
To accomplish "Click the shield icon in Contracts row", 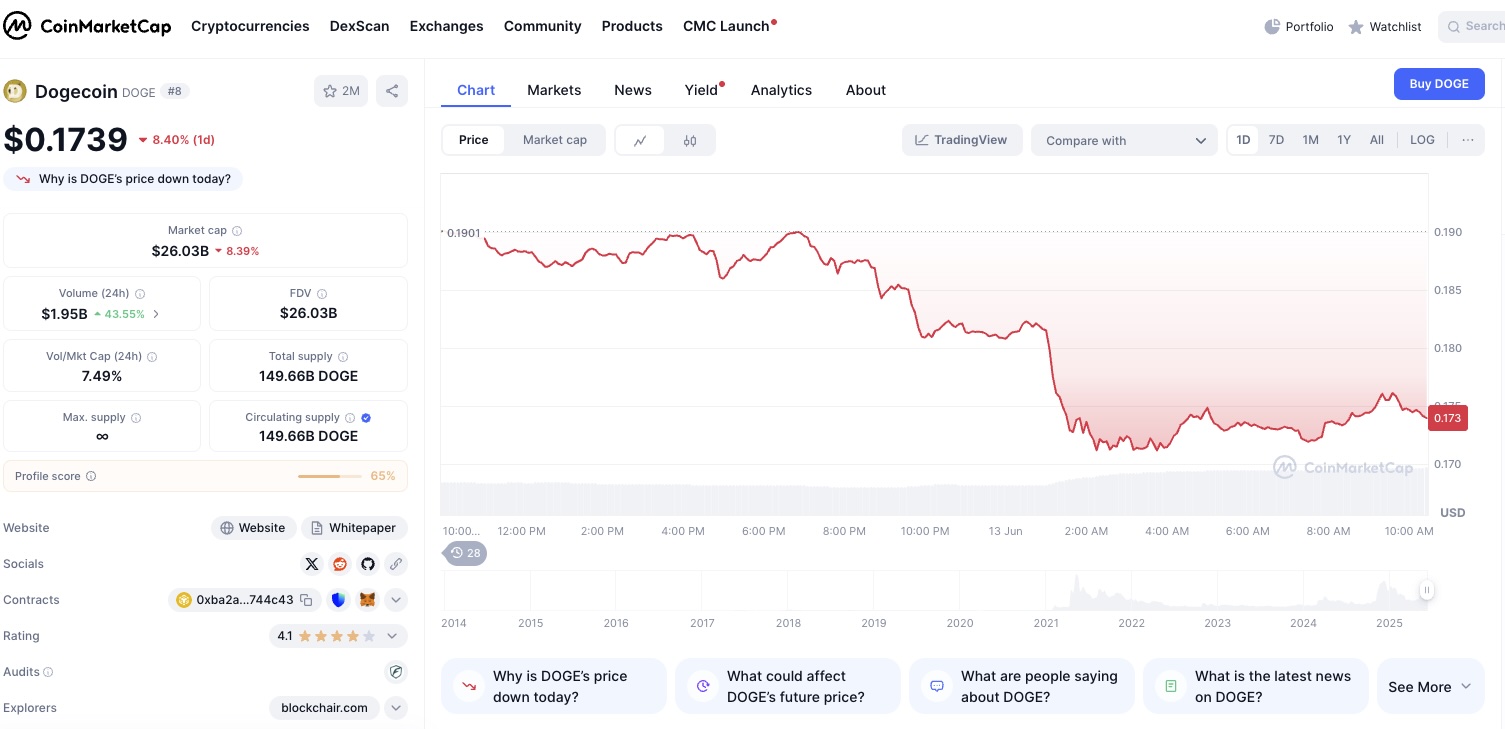I will coord(338,600).
